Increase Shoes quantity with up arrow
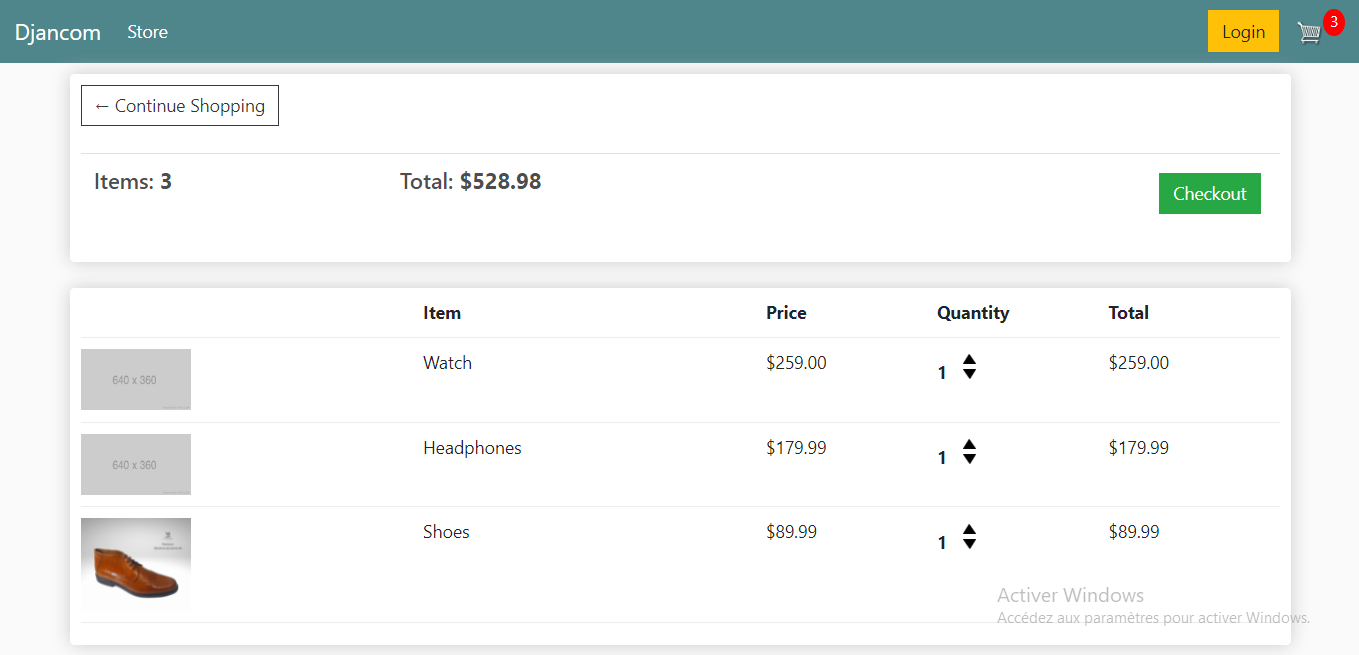 pyautogui.click(x=969, y=530)
